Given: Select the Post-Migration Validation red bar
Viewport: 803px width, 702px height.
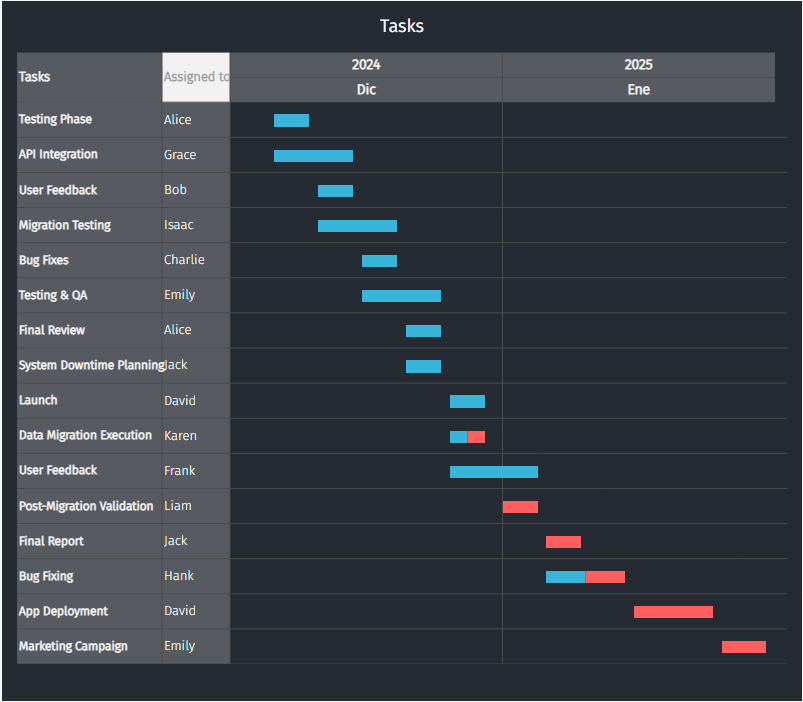Looking at the screenshot, I should [x=520, y=507].
